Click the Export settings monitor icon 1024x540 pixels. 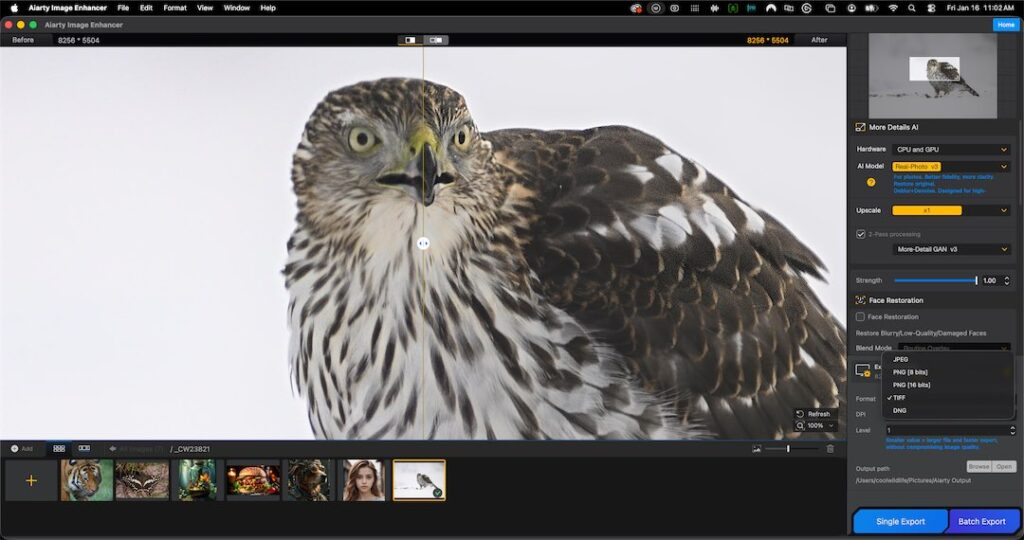(x=863, y=370)
